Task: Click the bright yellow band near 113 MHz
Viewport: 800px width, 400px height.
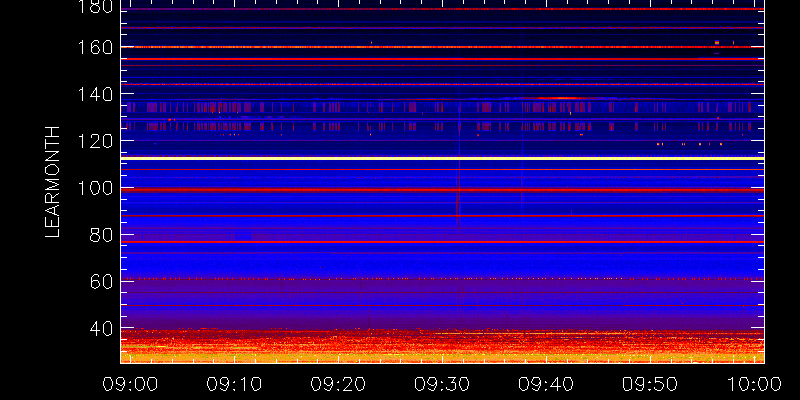Action: point(442,158)
